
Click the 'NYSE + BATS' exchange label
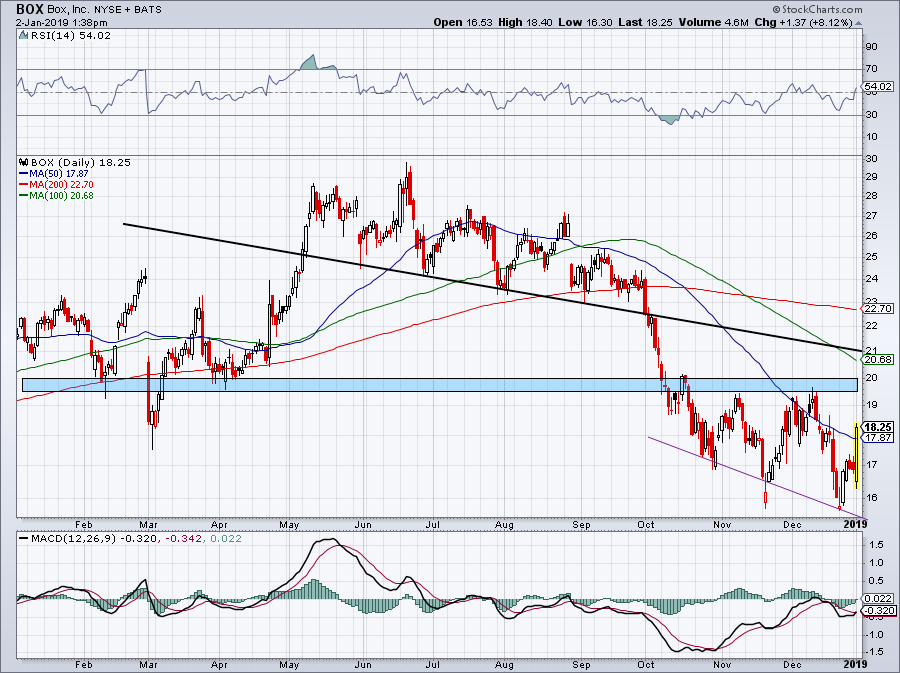coord(127,10)
